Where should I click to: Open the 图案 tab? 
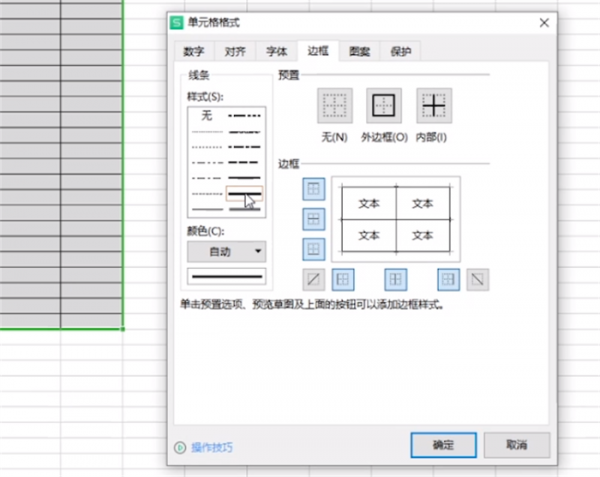click(x=359, y=51)
